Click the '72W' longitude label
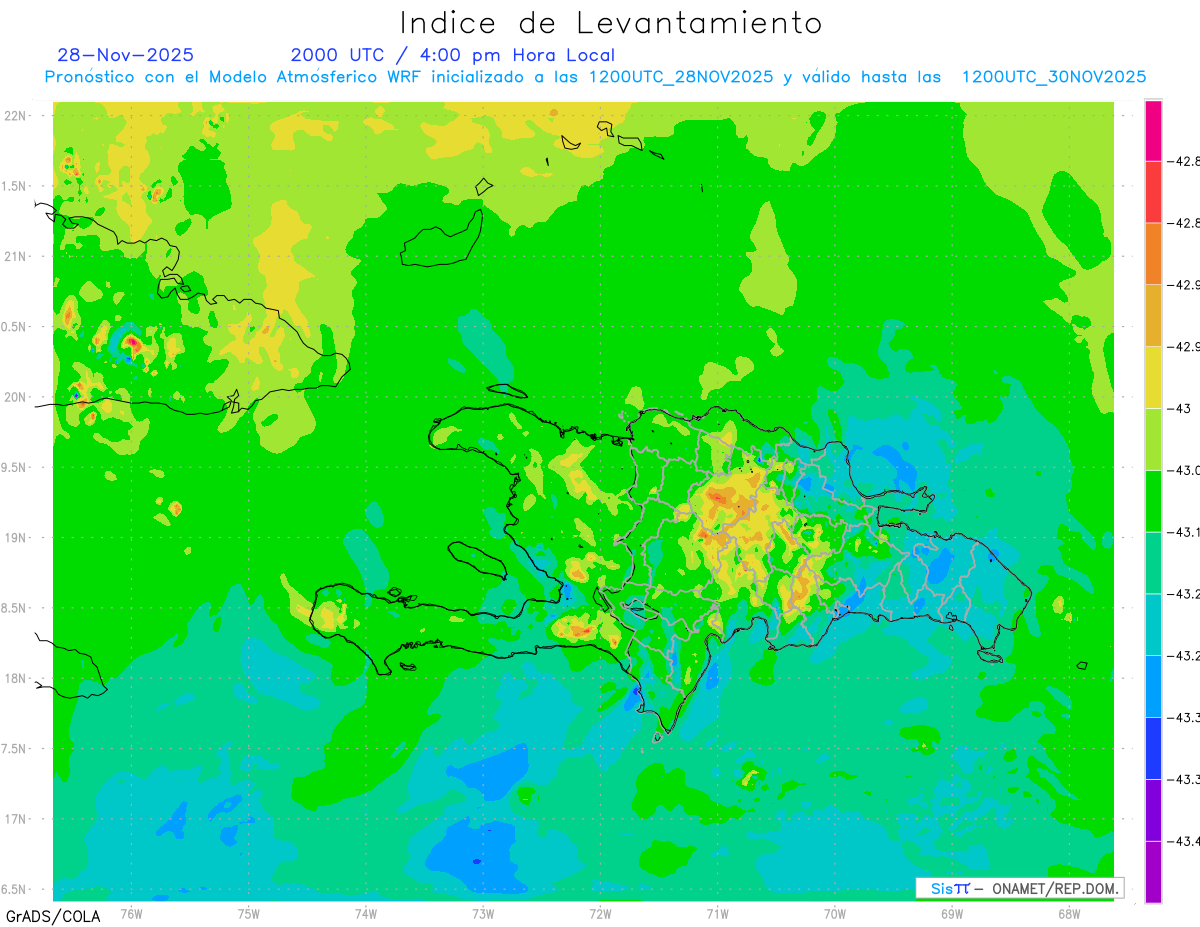This screenshot has width=1200, height=927. pos(600,913)
